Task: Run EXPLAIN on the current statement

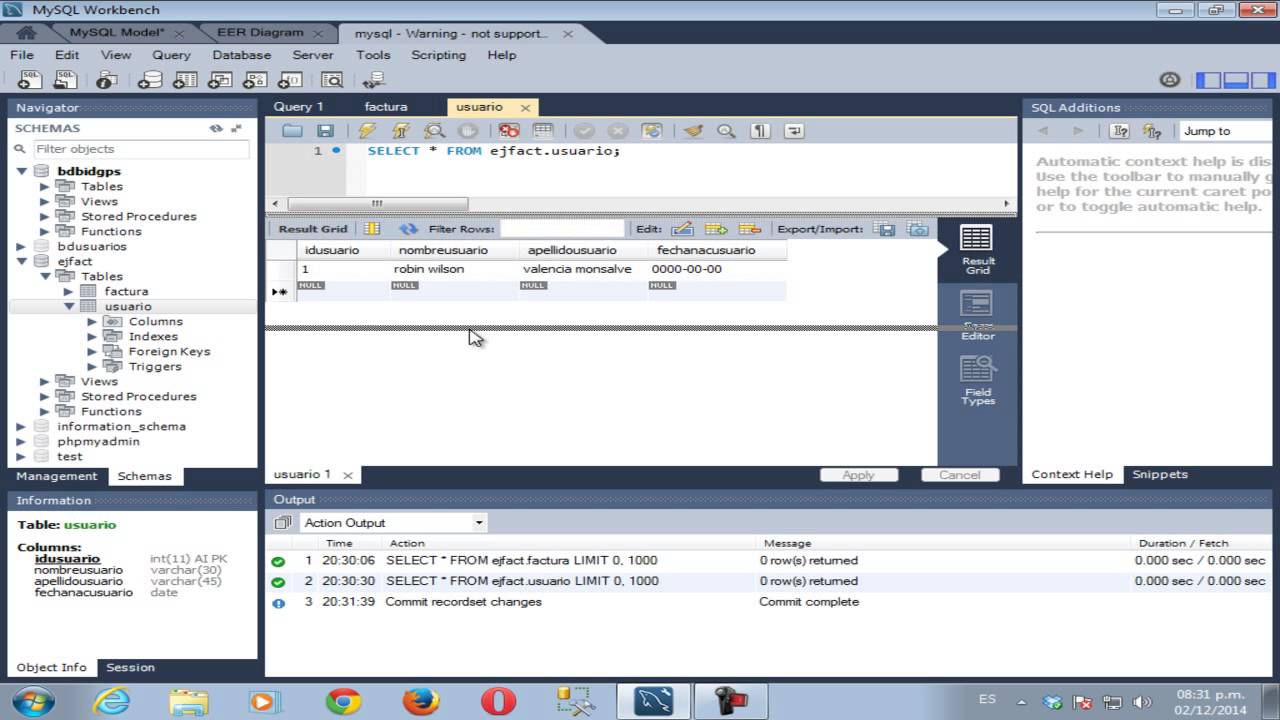Action: click(x=434, y=131)
